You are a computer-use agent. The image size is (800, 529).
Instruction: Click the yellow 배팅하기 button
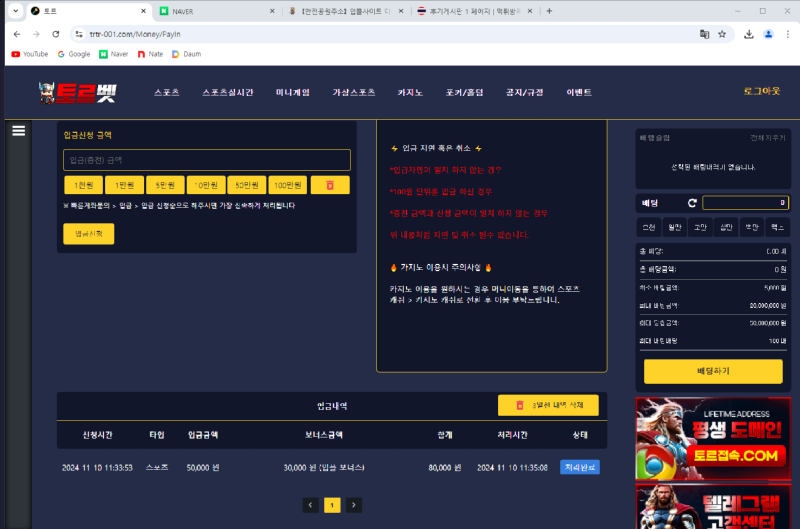pos(713,371)
